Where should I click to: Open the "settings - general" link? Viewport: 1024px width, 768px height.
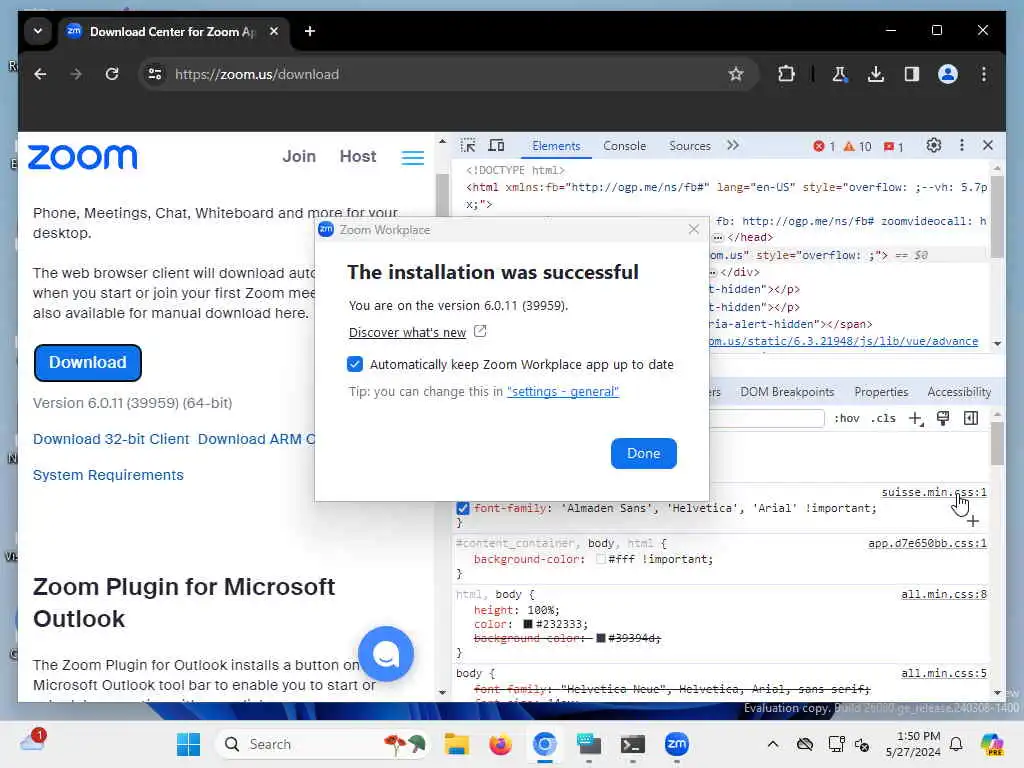(x=563, y=392)
